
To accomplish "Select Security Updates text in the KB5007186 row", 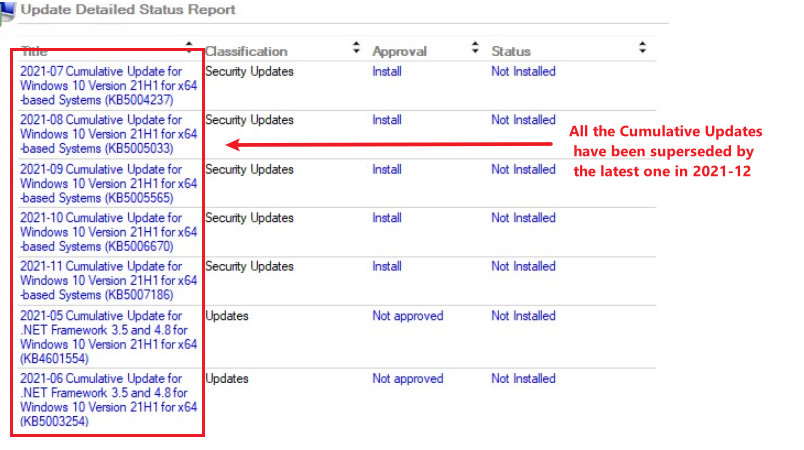I will tap(249, 266).
